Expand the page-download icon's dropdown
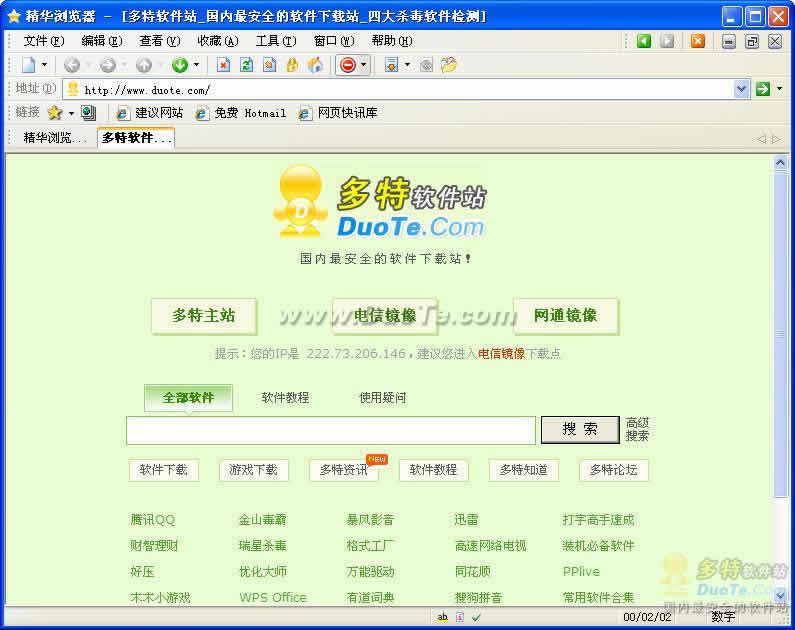795x630 pixels. click(407, 65)
